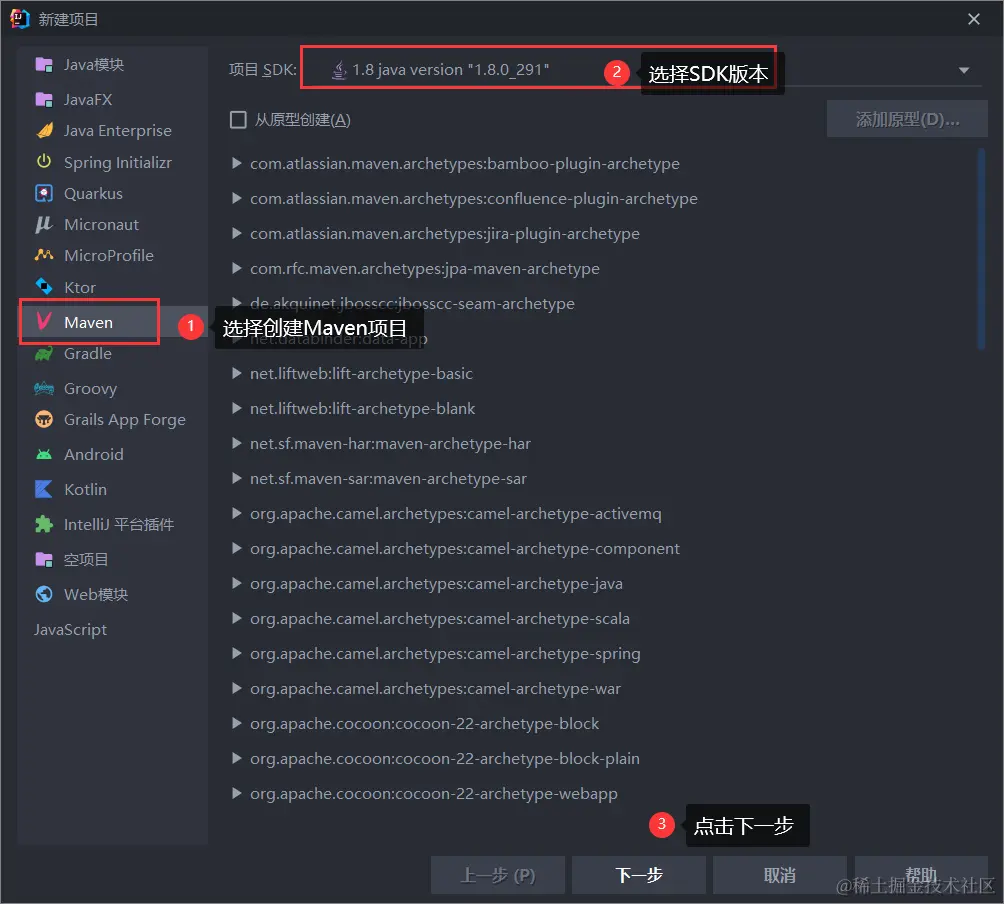This screenshot has height=904, width=1004.
Task: Click the 添加原型(D)... button
Action: click(x=907, y=119)
